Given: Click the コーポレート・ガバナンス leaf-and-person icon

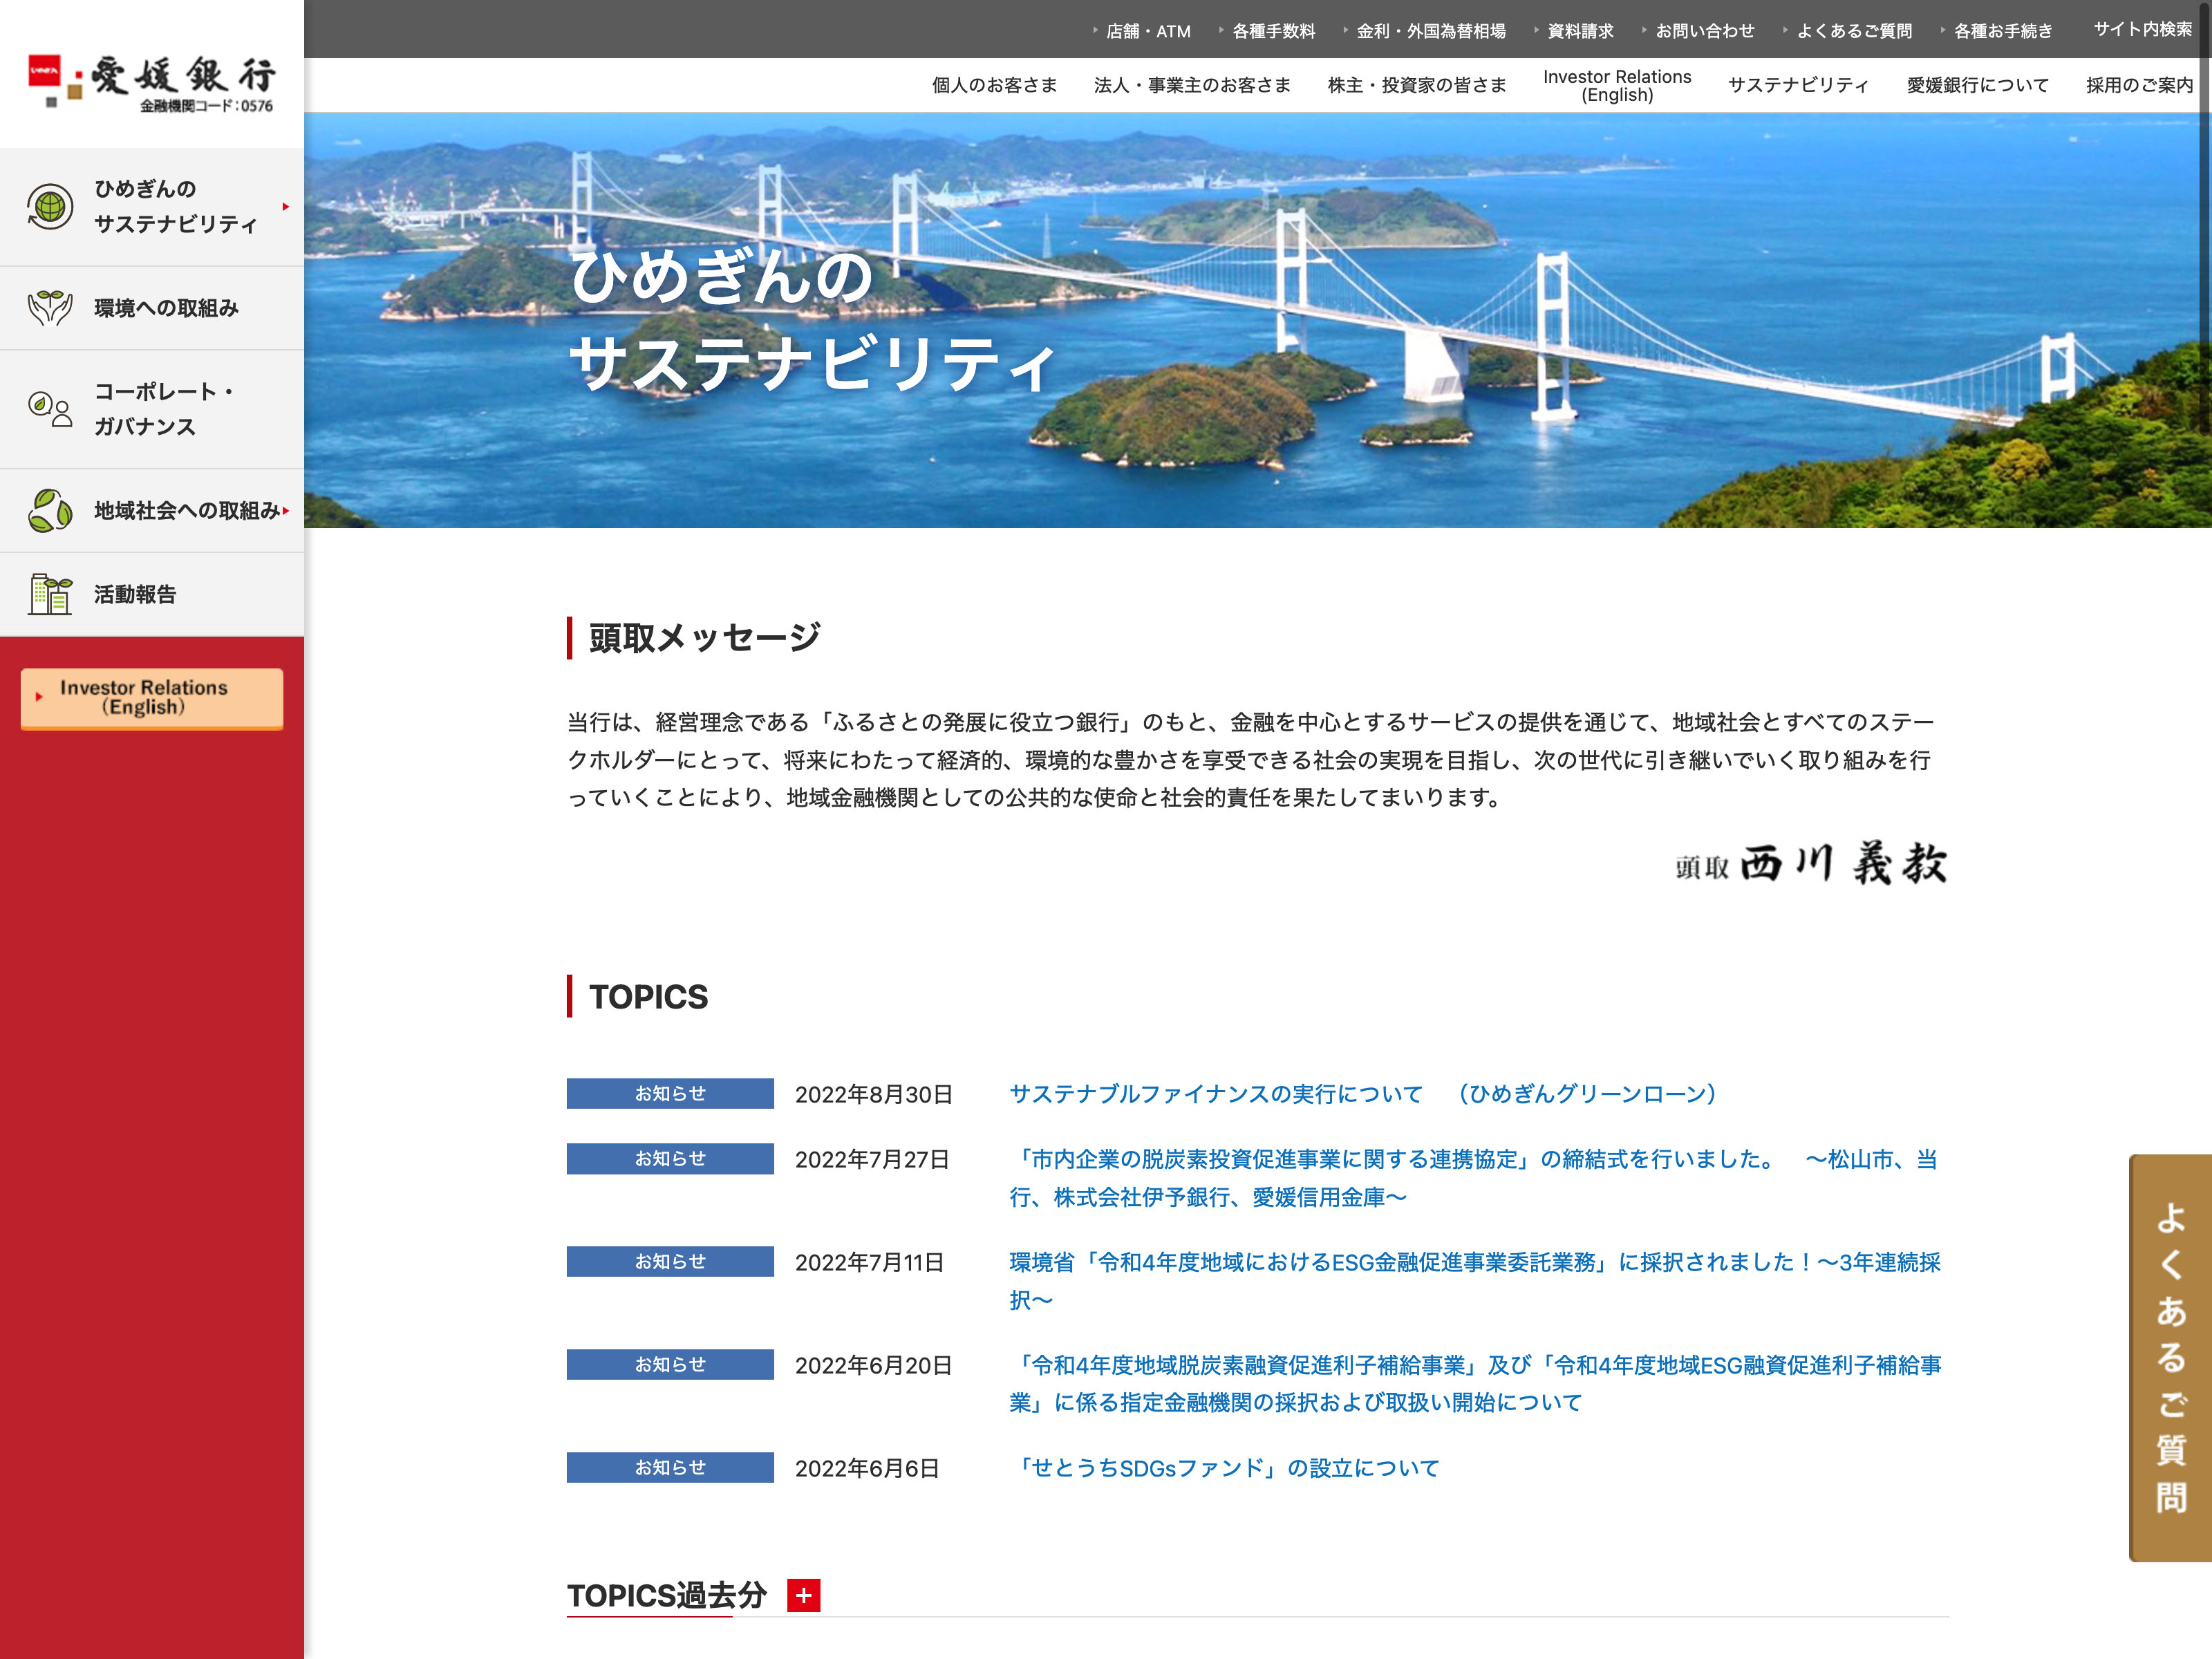Looking at the screenshot, I should click(x=50, y=409).
